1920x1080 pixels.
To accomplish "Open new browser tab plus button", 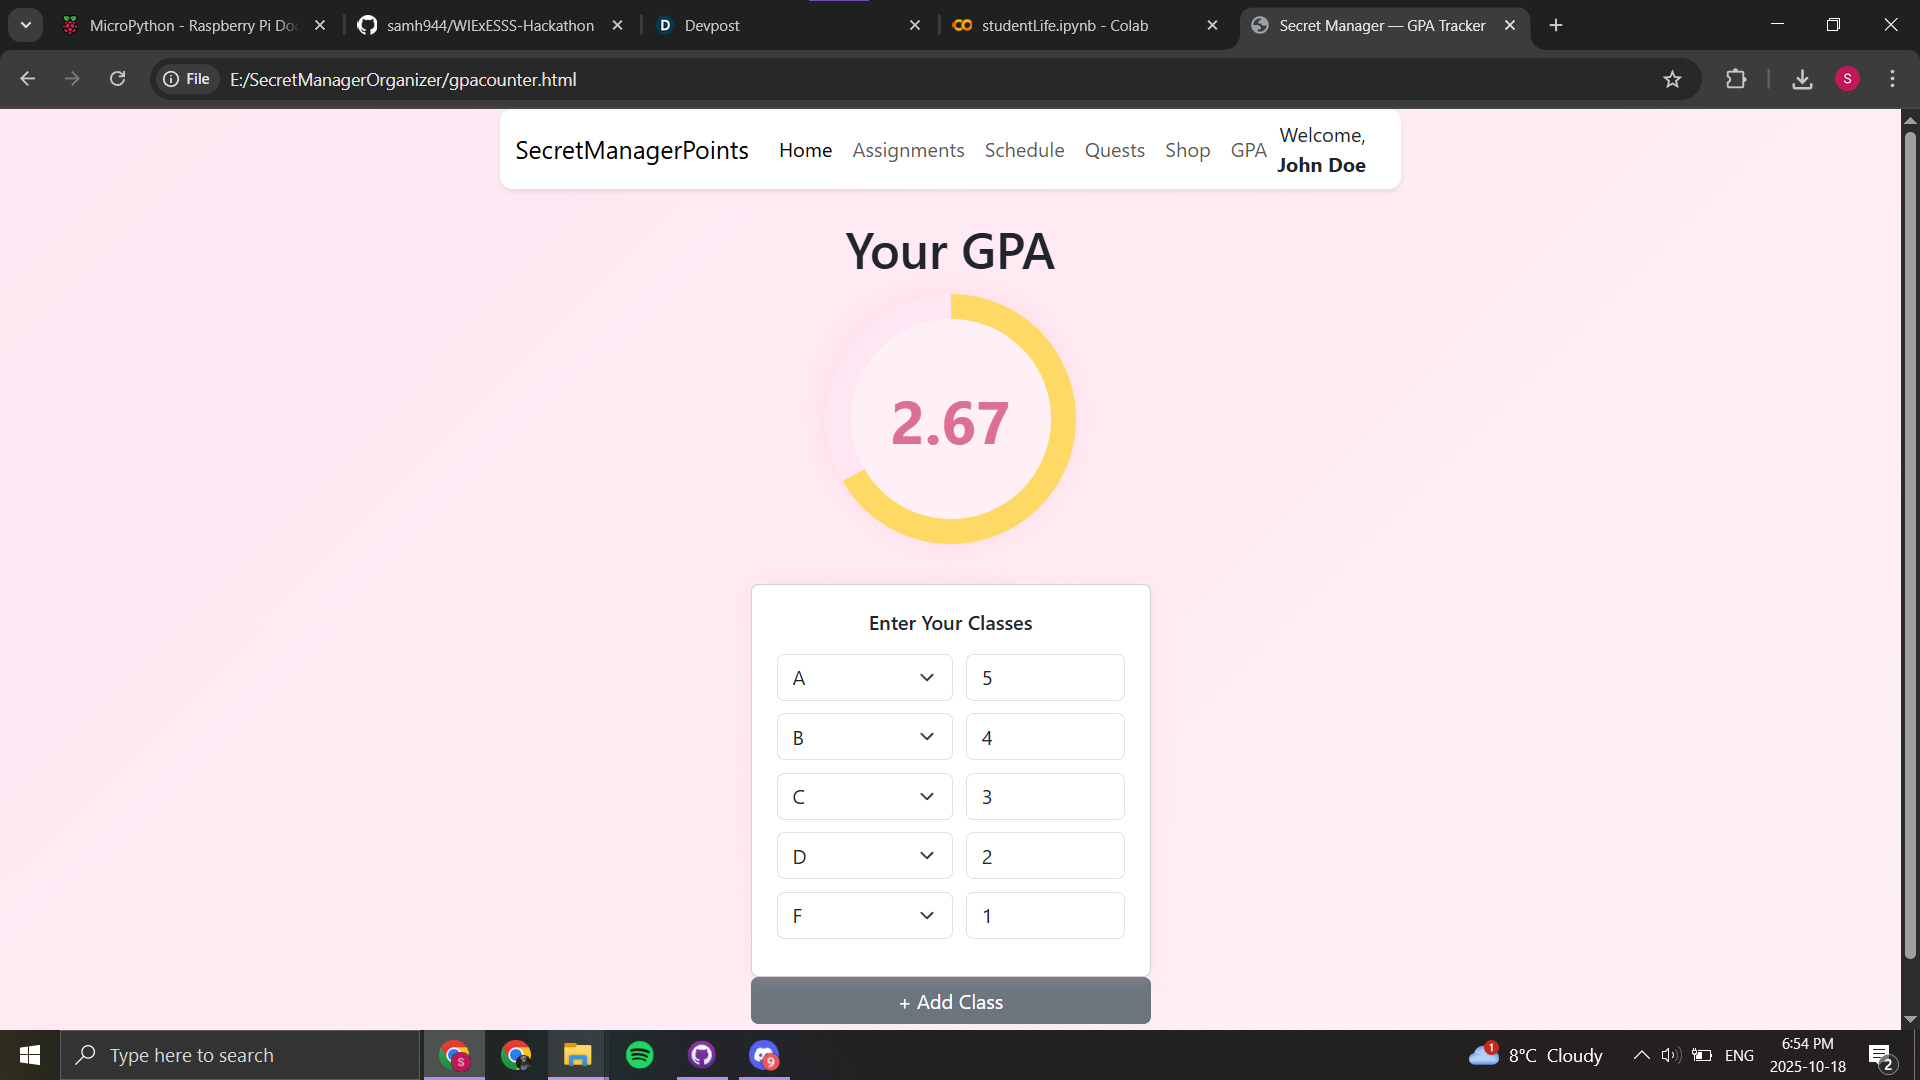I will pyautogui.click(x=1556, y=25).
